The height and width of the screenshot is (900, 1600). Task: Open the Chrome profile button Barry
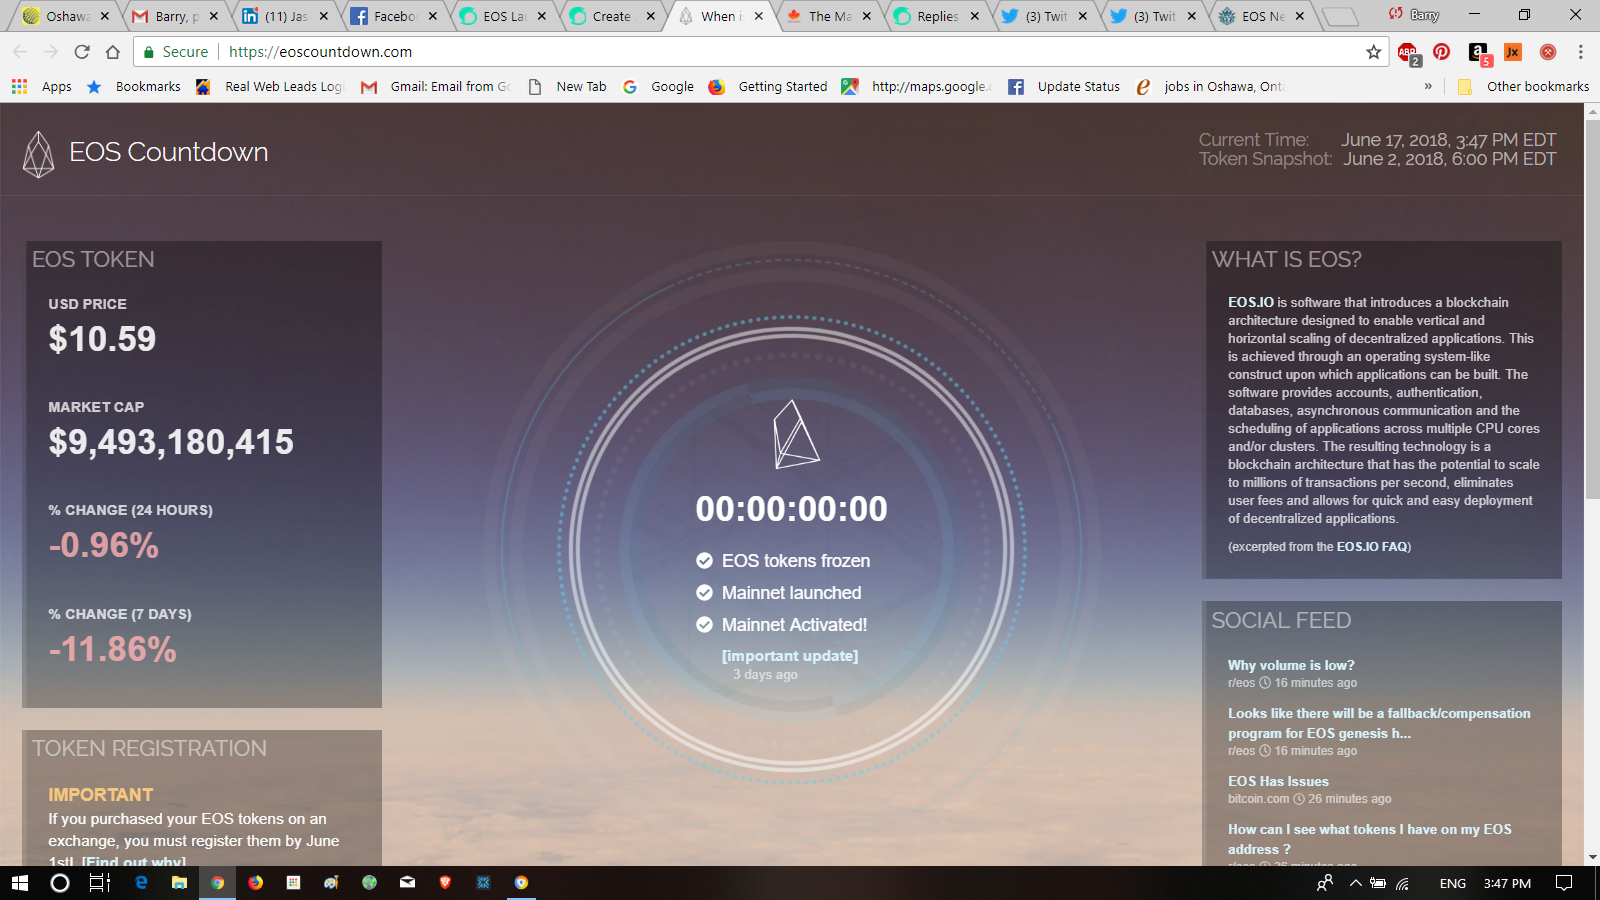pyautogui.click(x=1413, y=14)
